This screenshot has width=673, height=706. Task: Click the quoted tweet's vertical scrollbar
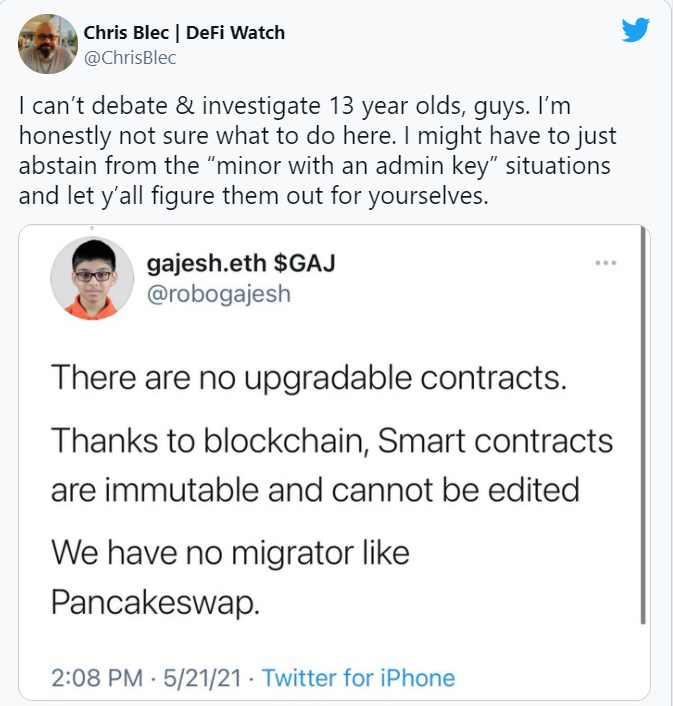643,430
